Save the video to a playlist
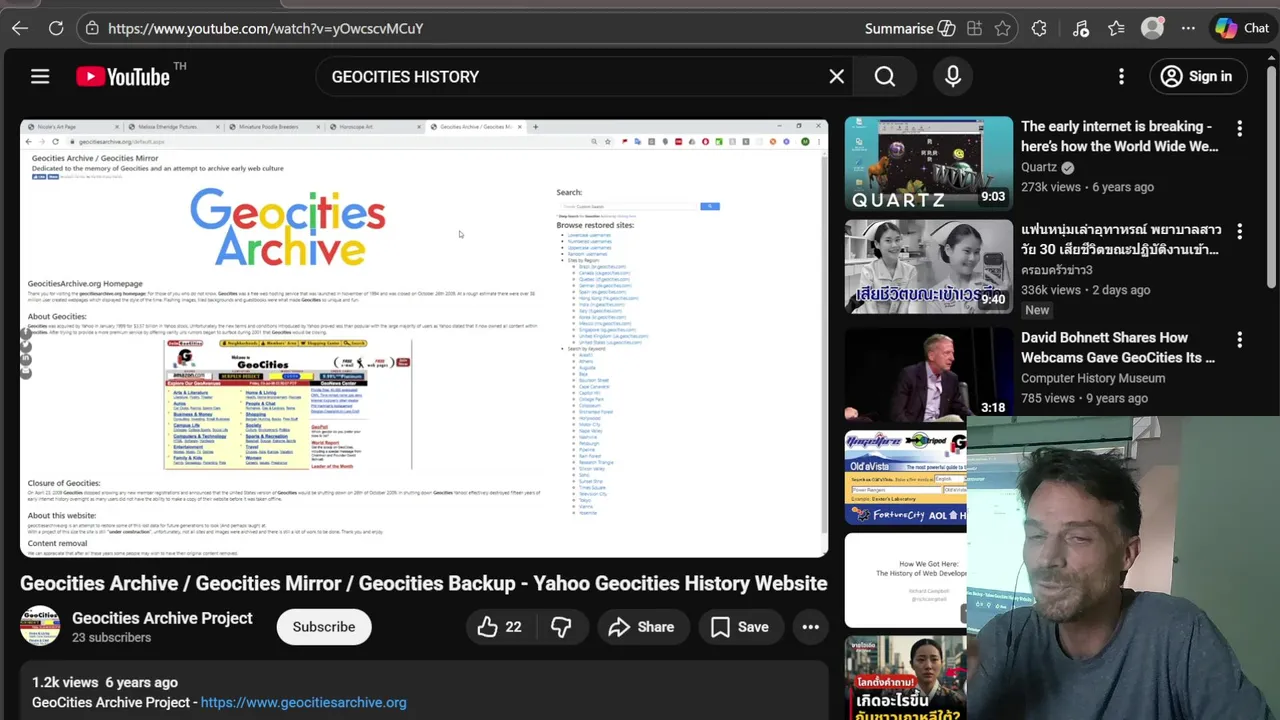1280x720 pixels. tap(739, 627)
